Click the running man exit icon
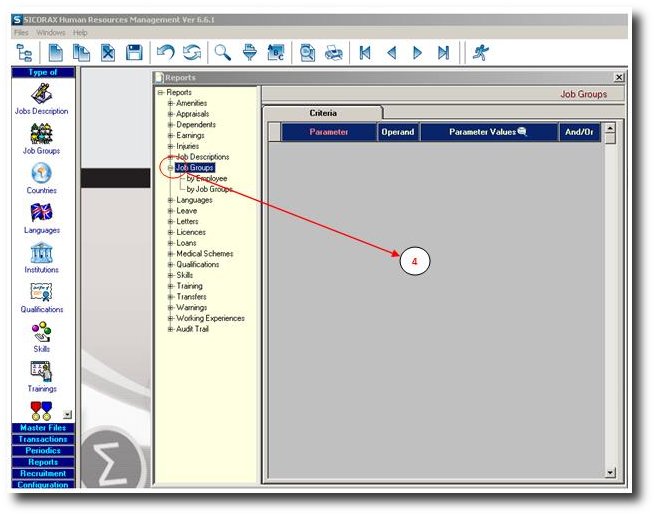Viewport: 655px width, 516px height. pos(482,53)
